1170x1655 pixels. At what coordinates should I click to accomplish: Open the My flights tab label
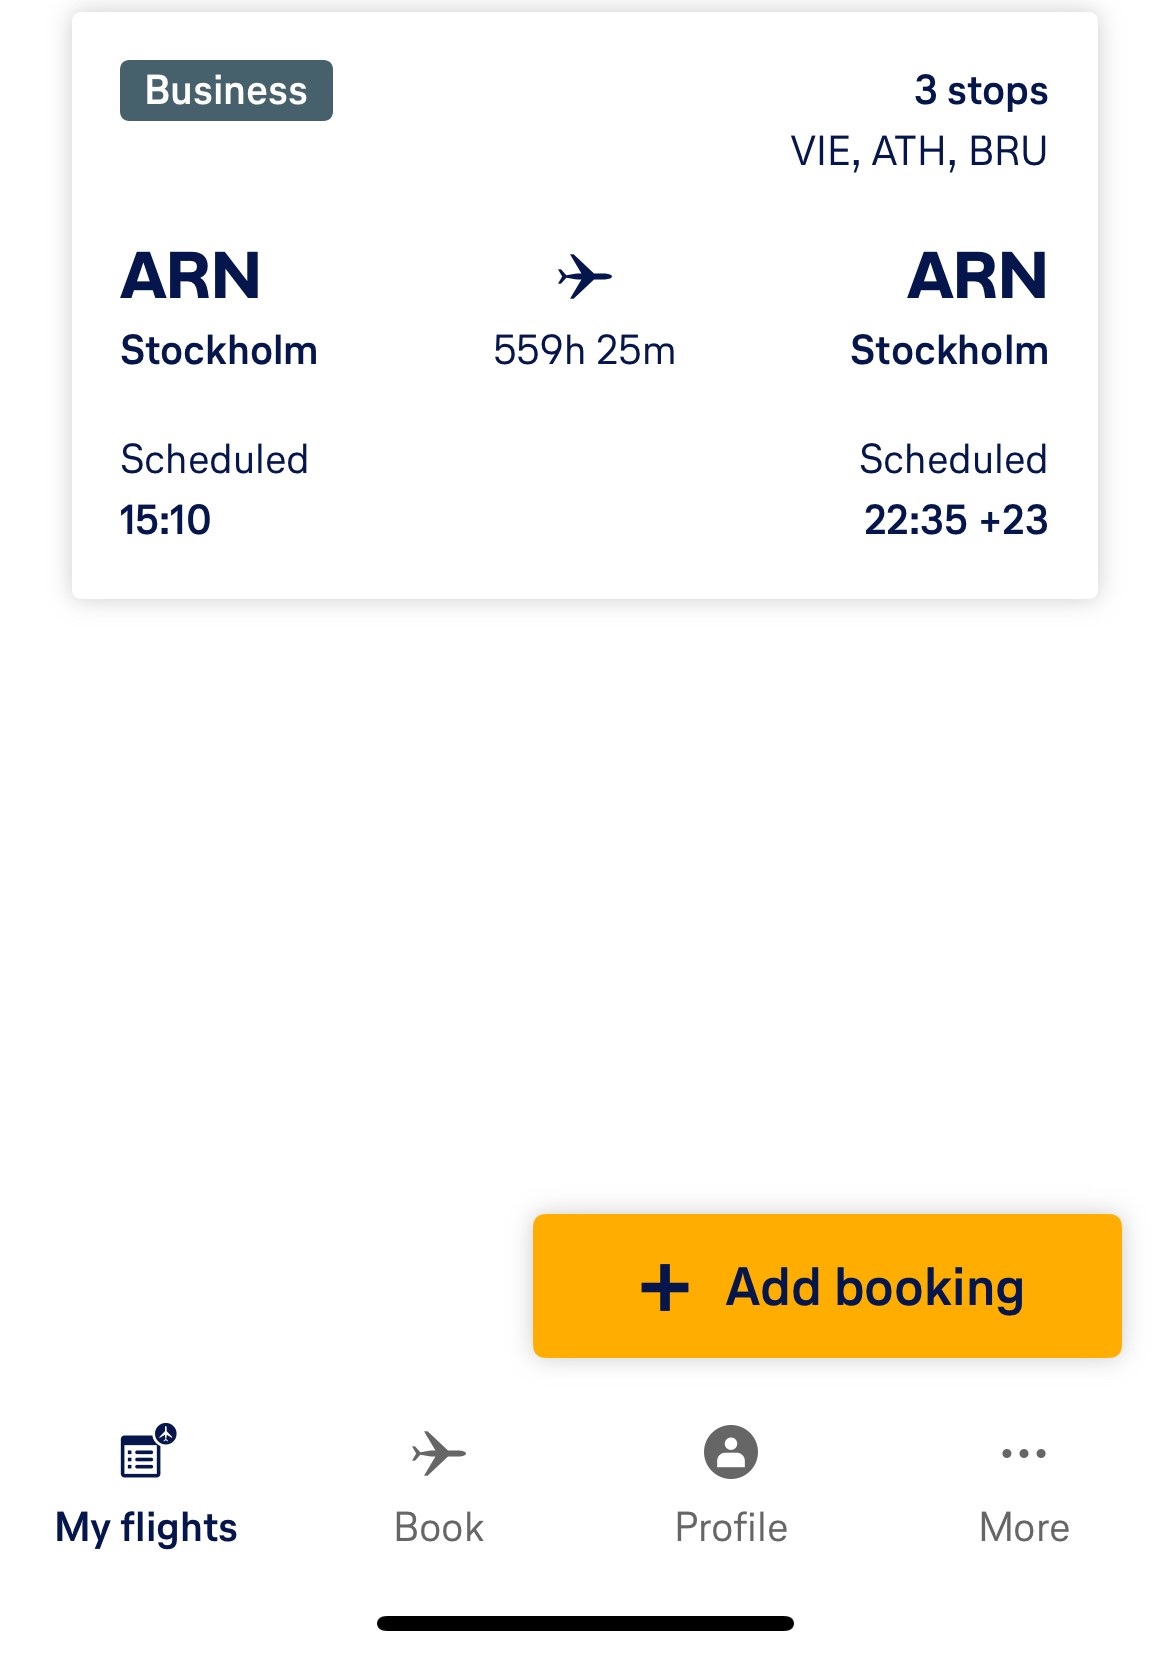point(146,1527)
